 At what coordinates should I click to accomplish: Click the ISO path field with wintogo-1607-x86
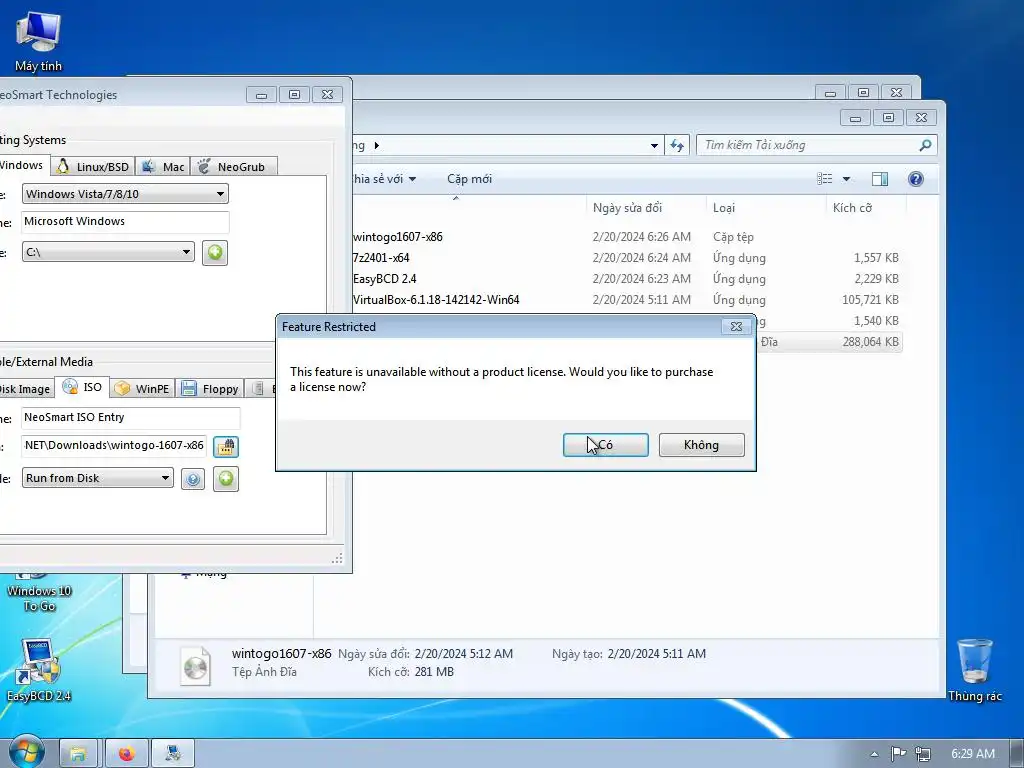(x=114, y=445)
